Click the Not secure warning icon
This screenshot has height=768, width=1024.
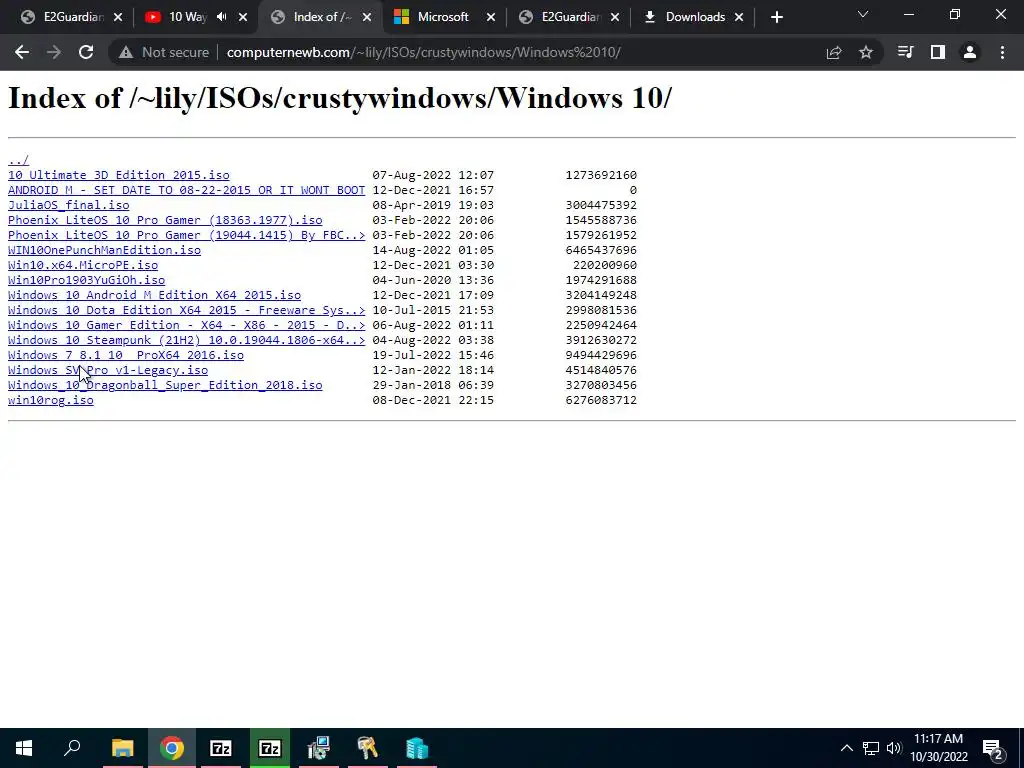[x=125, y=52]
